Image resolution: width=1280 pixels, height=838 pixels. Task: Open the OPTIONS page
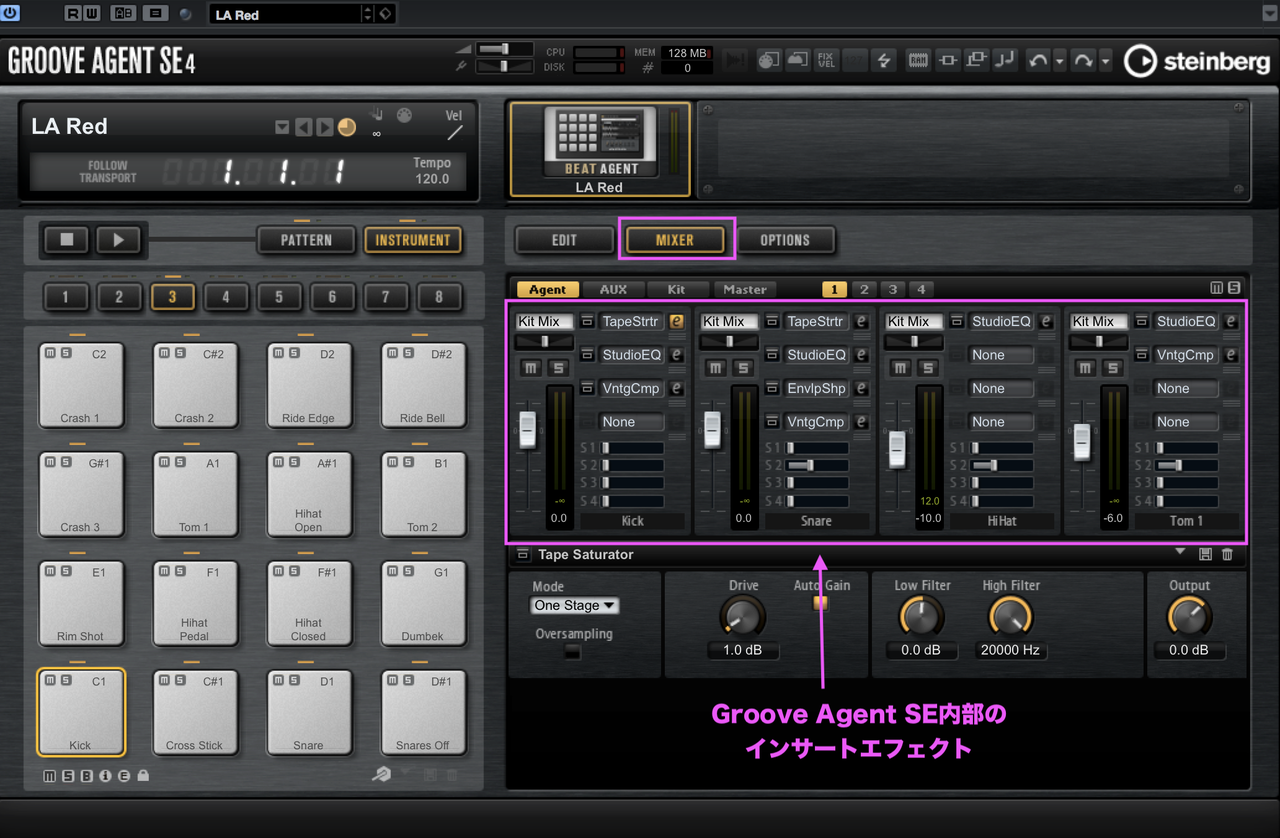(x=787, y=239)
